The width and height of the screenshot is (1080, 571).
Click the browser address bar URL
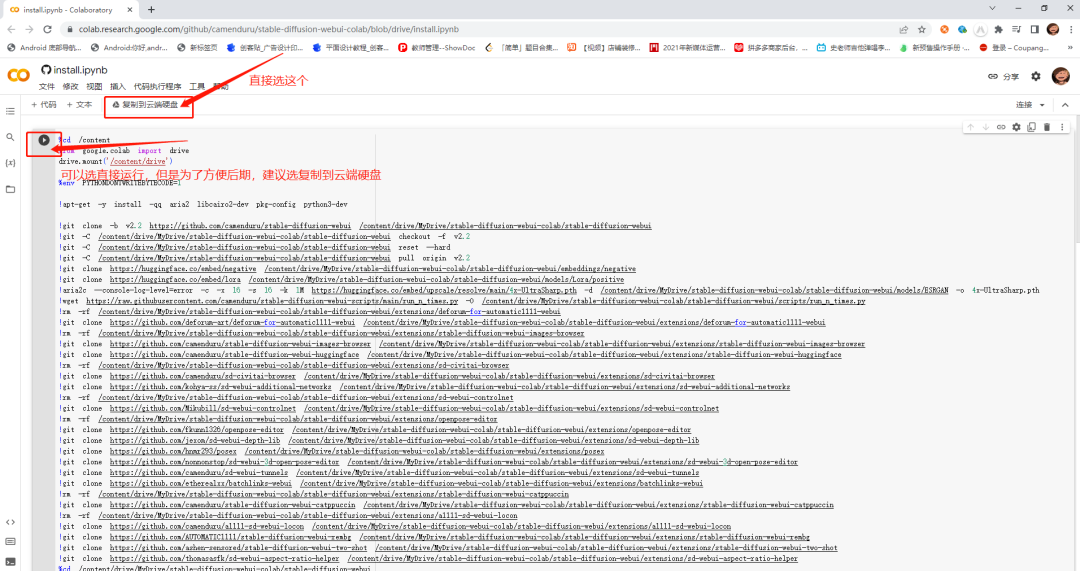pyautogui.click(x=269, y=29)
